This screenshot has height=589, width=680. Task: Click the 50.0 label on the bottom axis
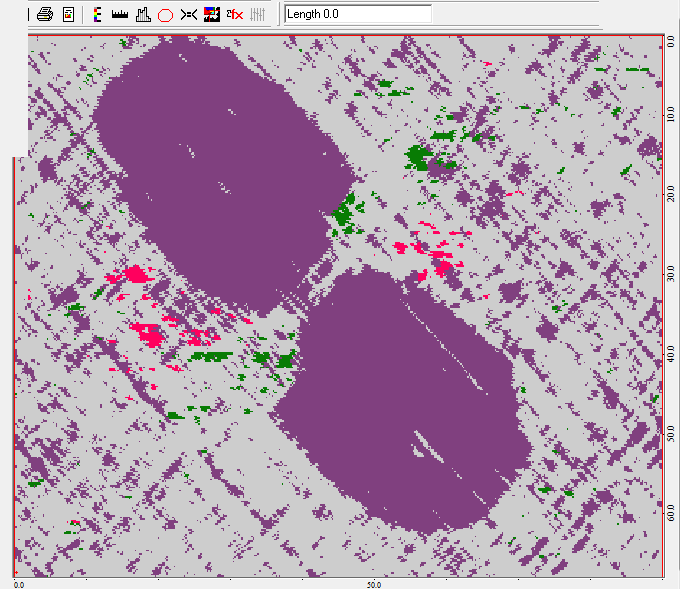click(x=370, y=584)
